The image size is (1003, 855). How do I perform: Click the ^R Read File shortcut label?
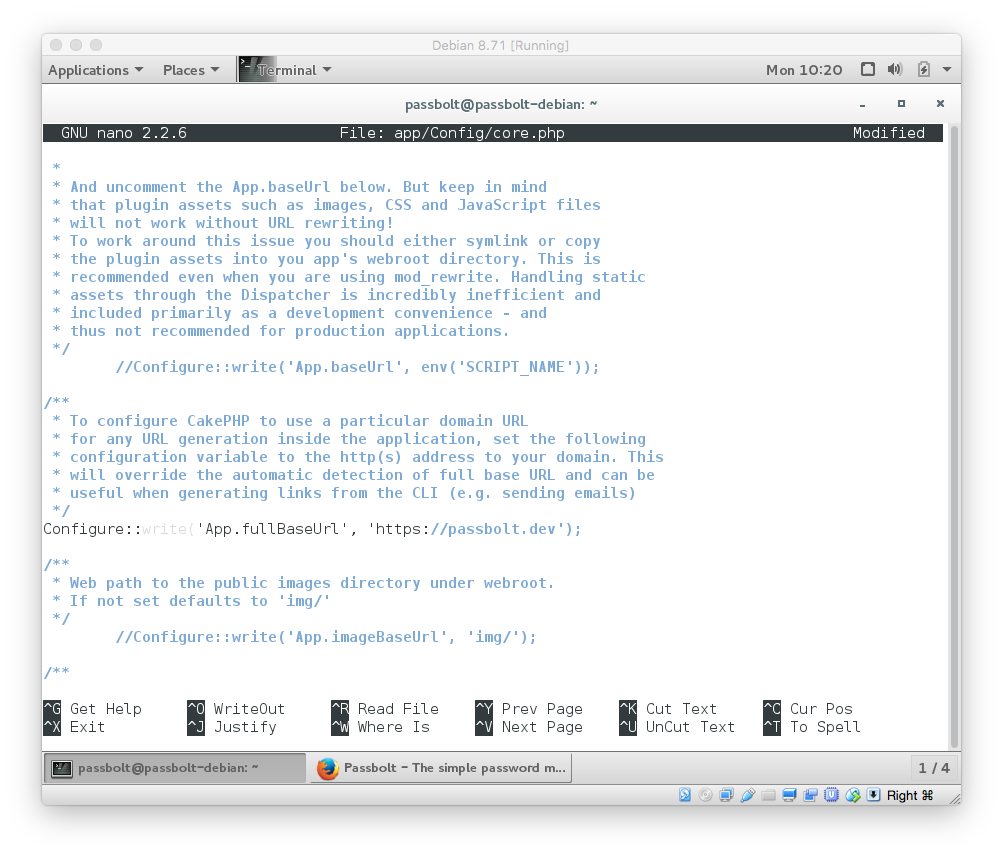[x=385, y=709]
